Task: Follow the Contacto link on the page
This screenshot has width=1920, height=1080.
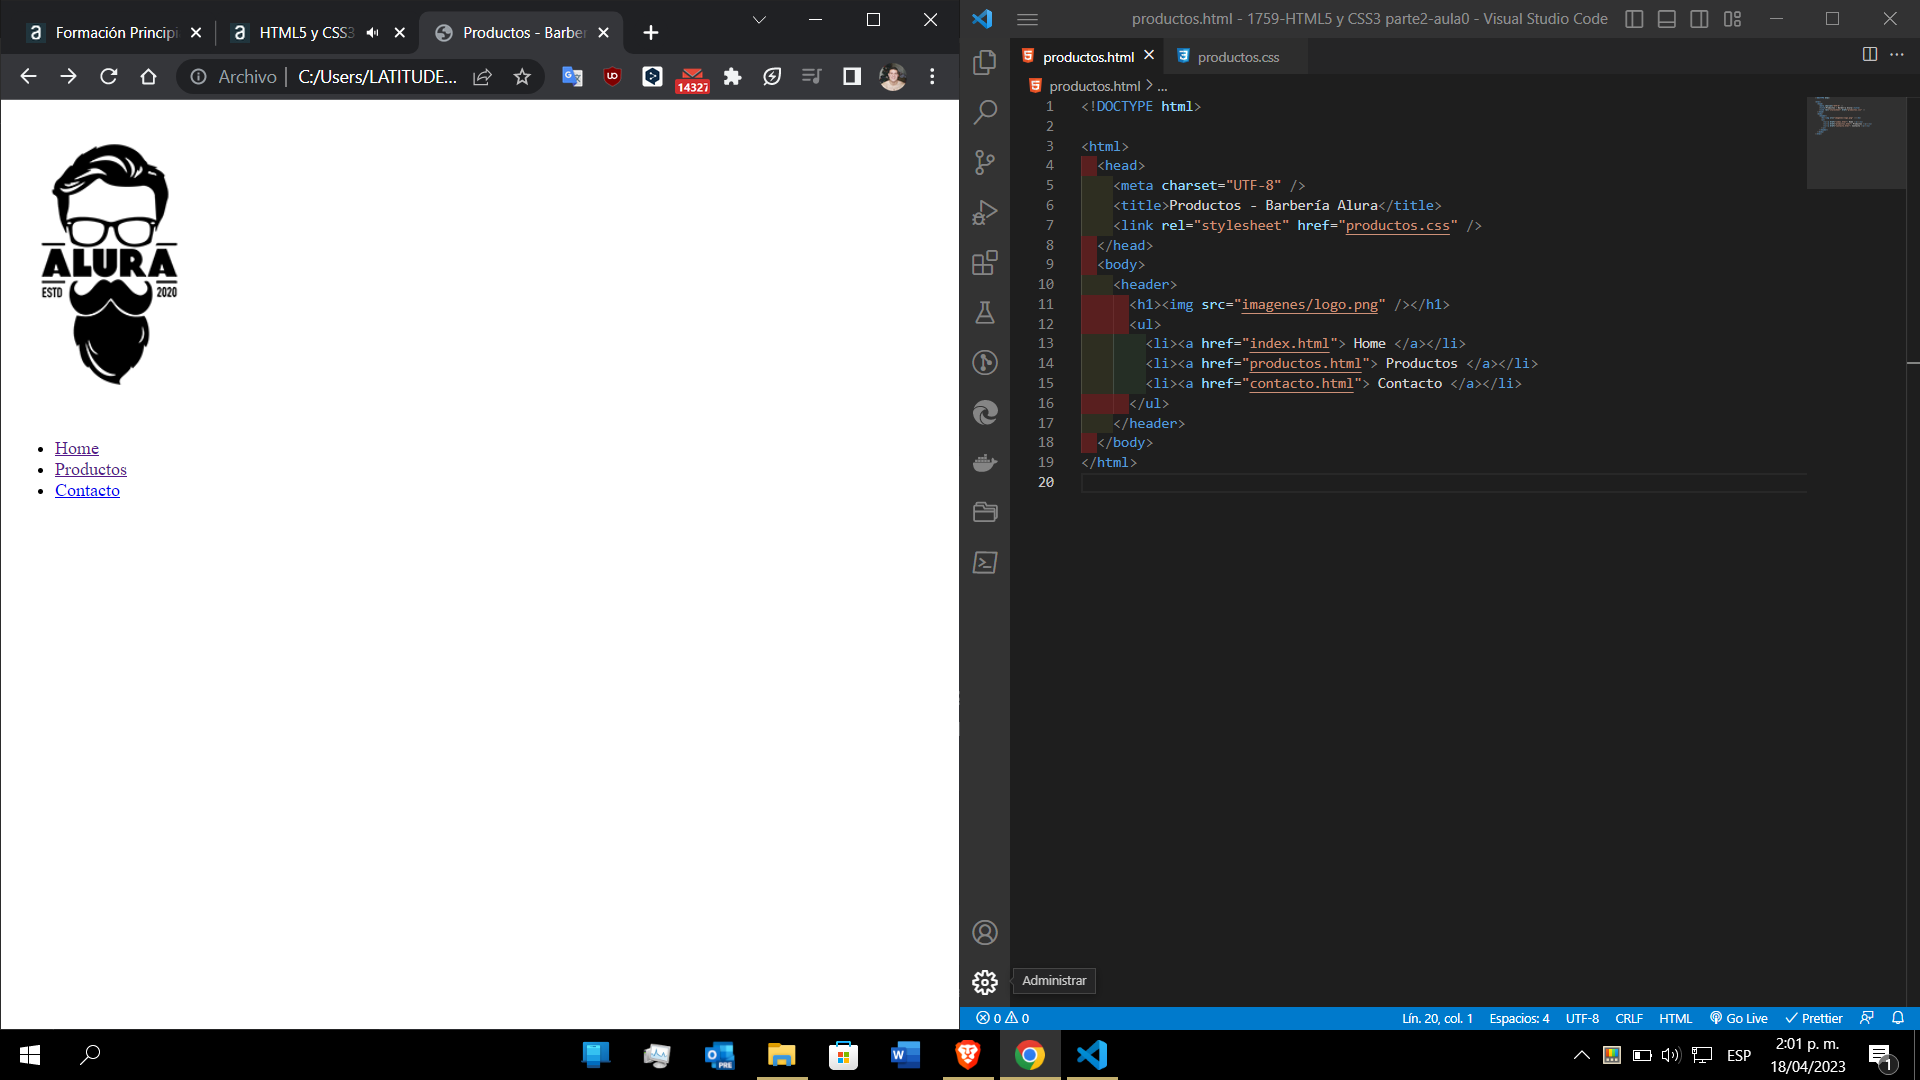Action: (x=87, y=490)
